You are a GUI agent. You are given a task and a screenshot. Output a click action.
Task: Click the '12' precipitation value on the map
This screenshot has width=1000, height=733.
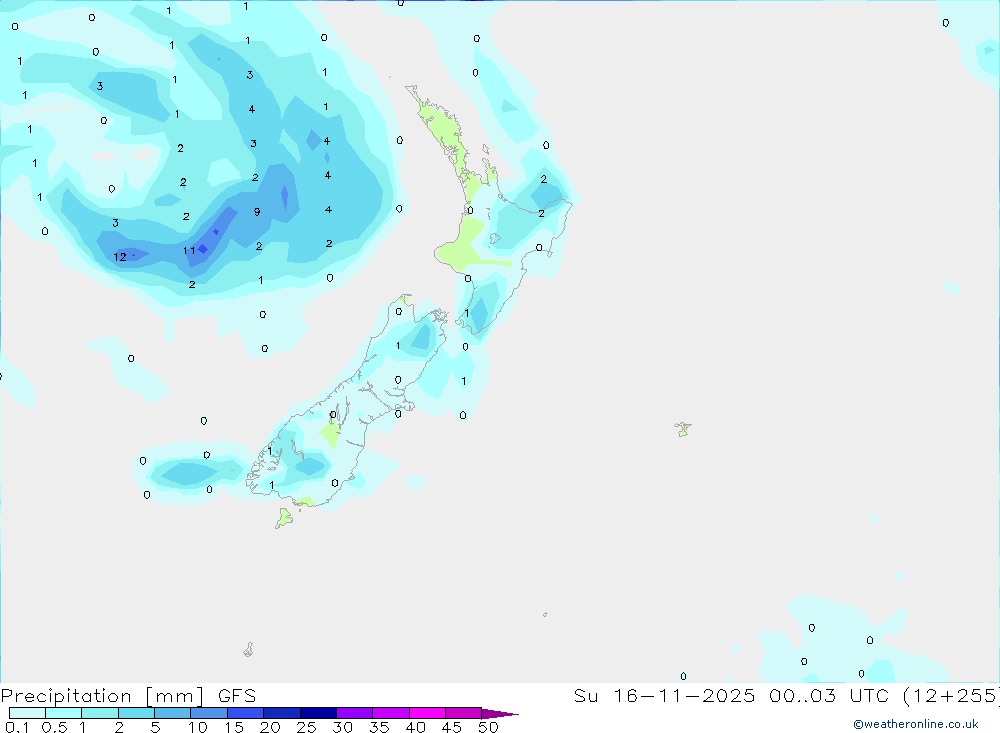coord(120,257)
